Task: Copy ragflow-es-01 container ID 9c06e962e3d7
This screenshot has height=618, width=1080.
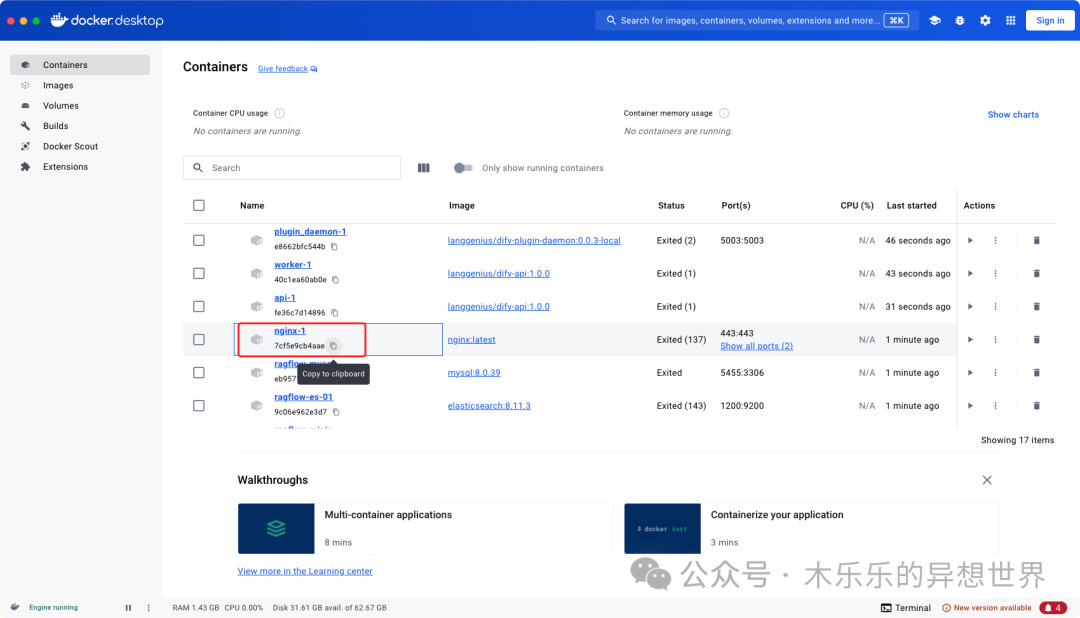Action: click(336, 412)
